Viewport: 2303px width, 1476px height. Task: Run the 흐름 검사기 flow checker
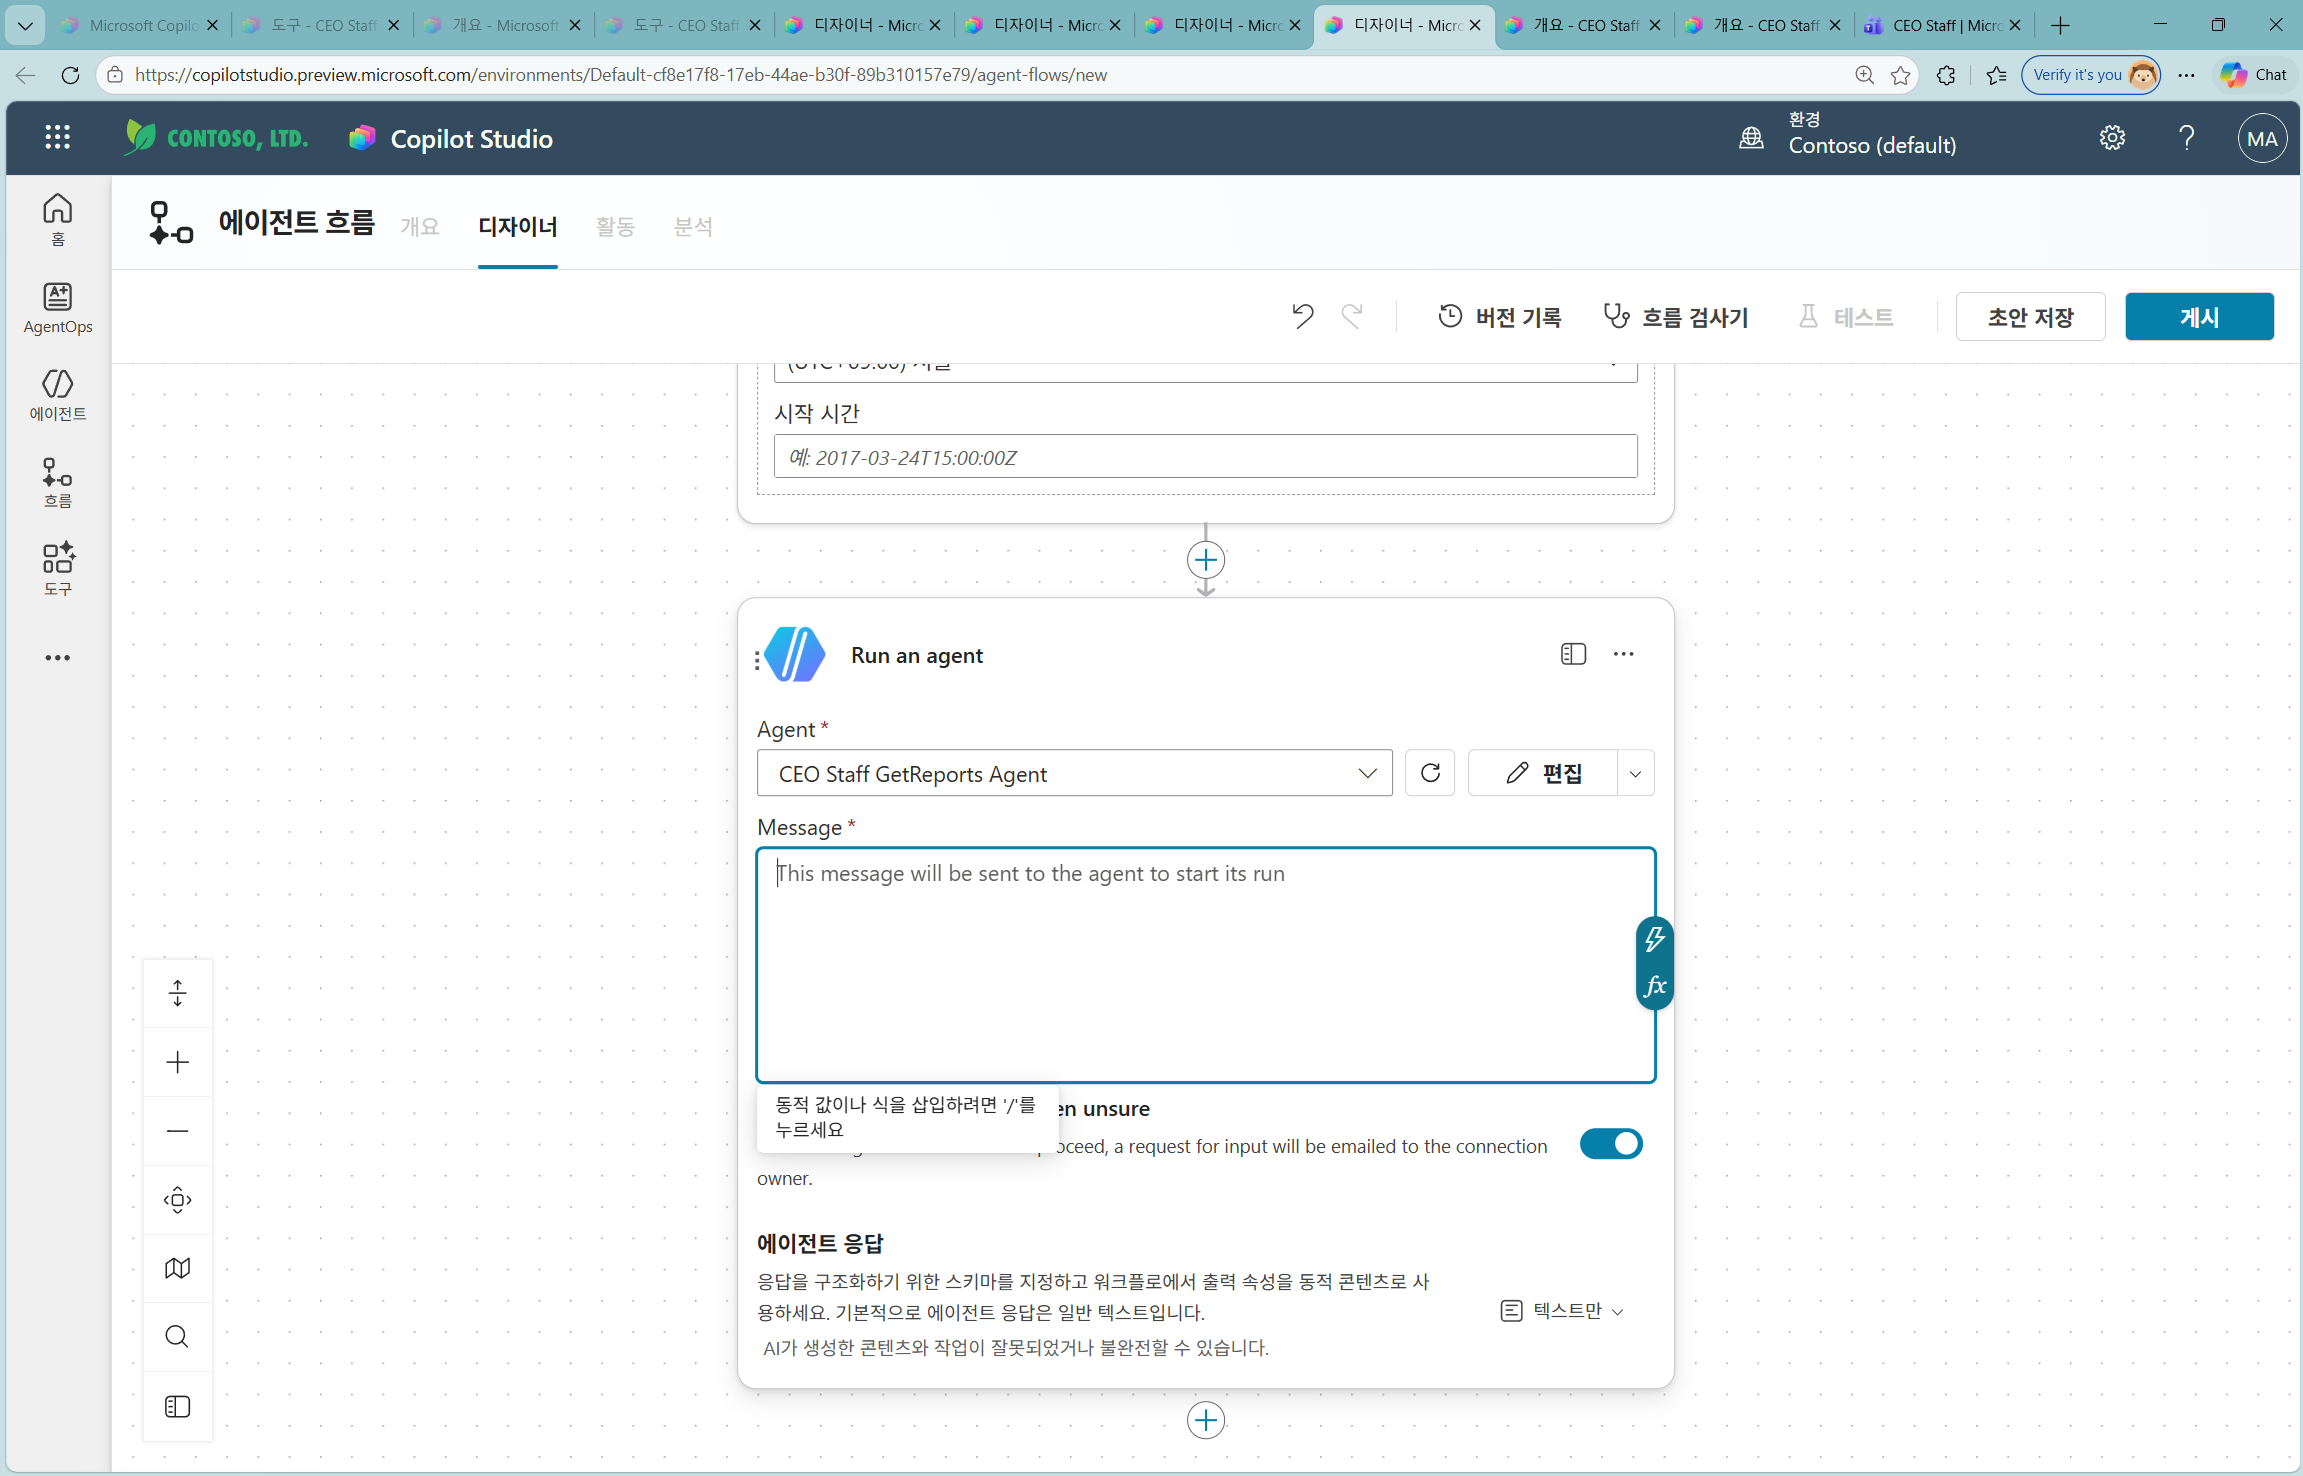coord(1676,317)
